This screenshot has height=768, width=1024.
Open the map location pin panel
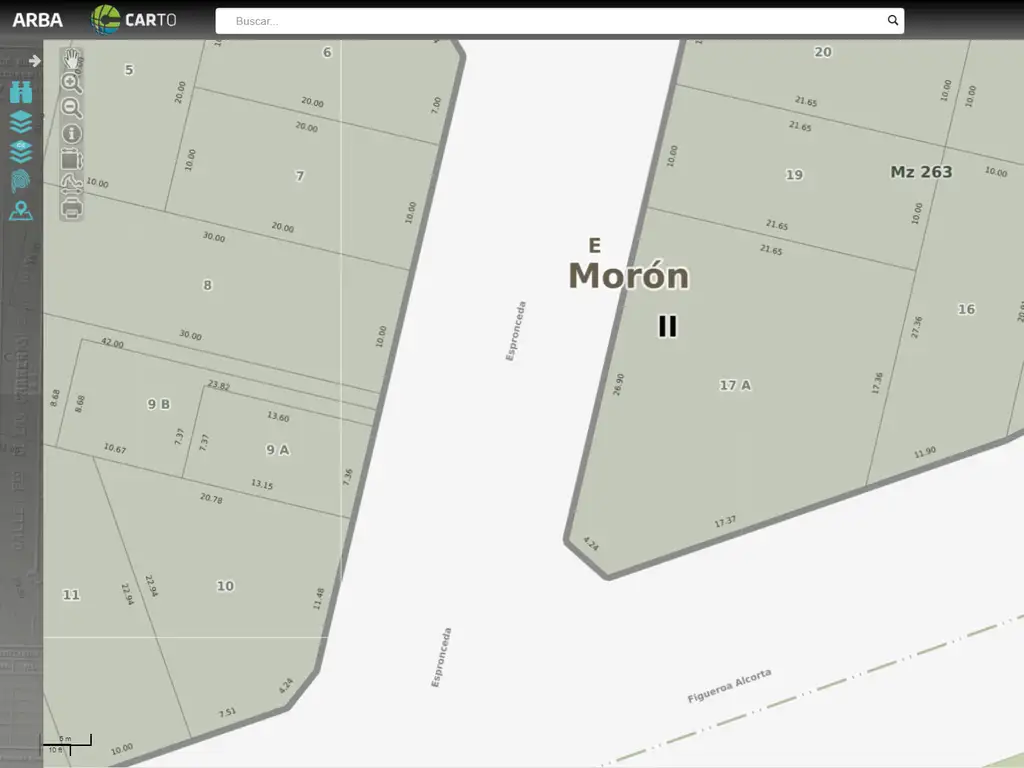pos(21,211)
